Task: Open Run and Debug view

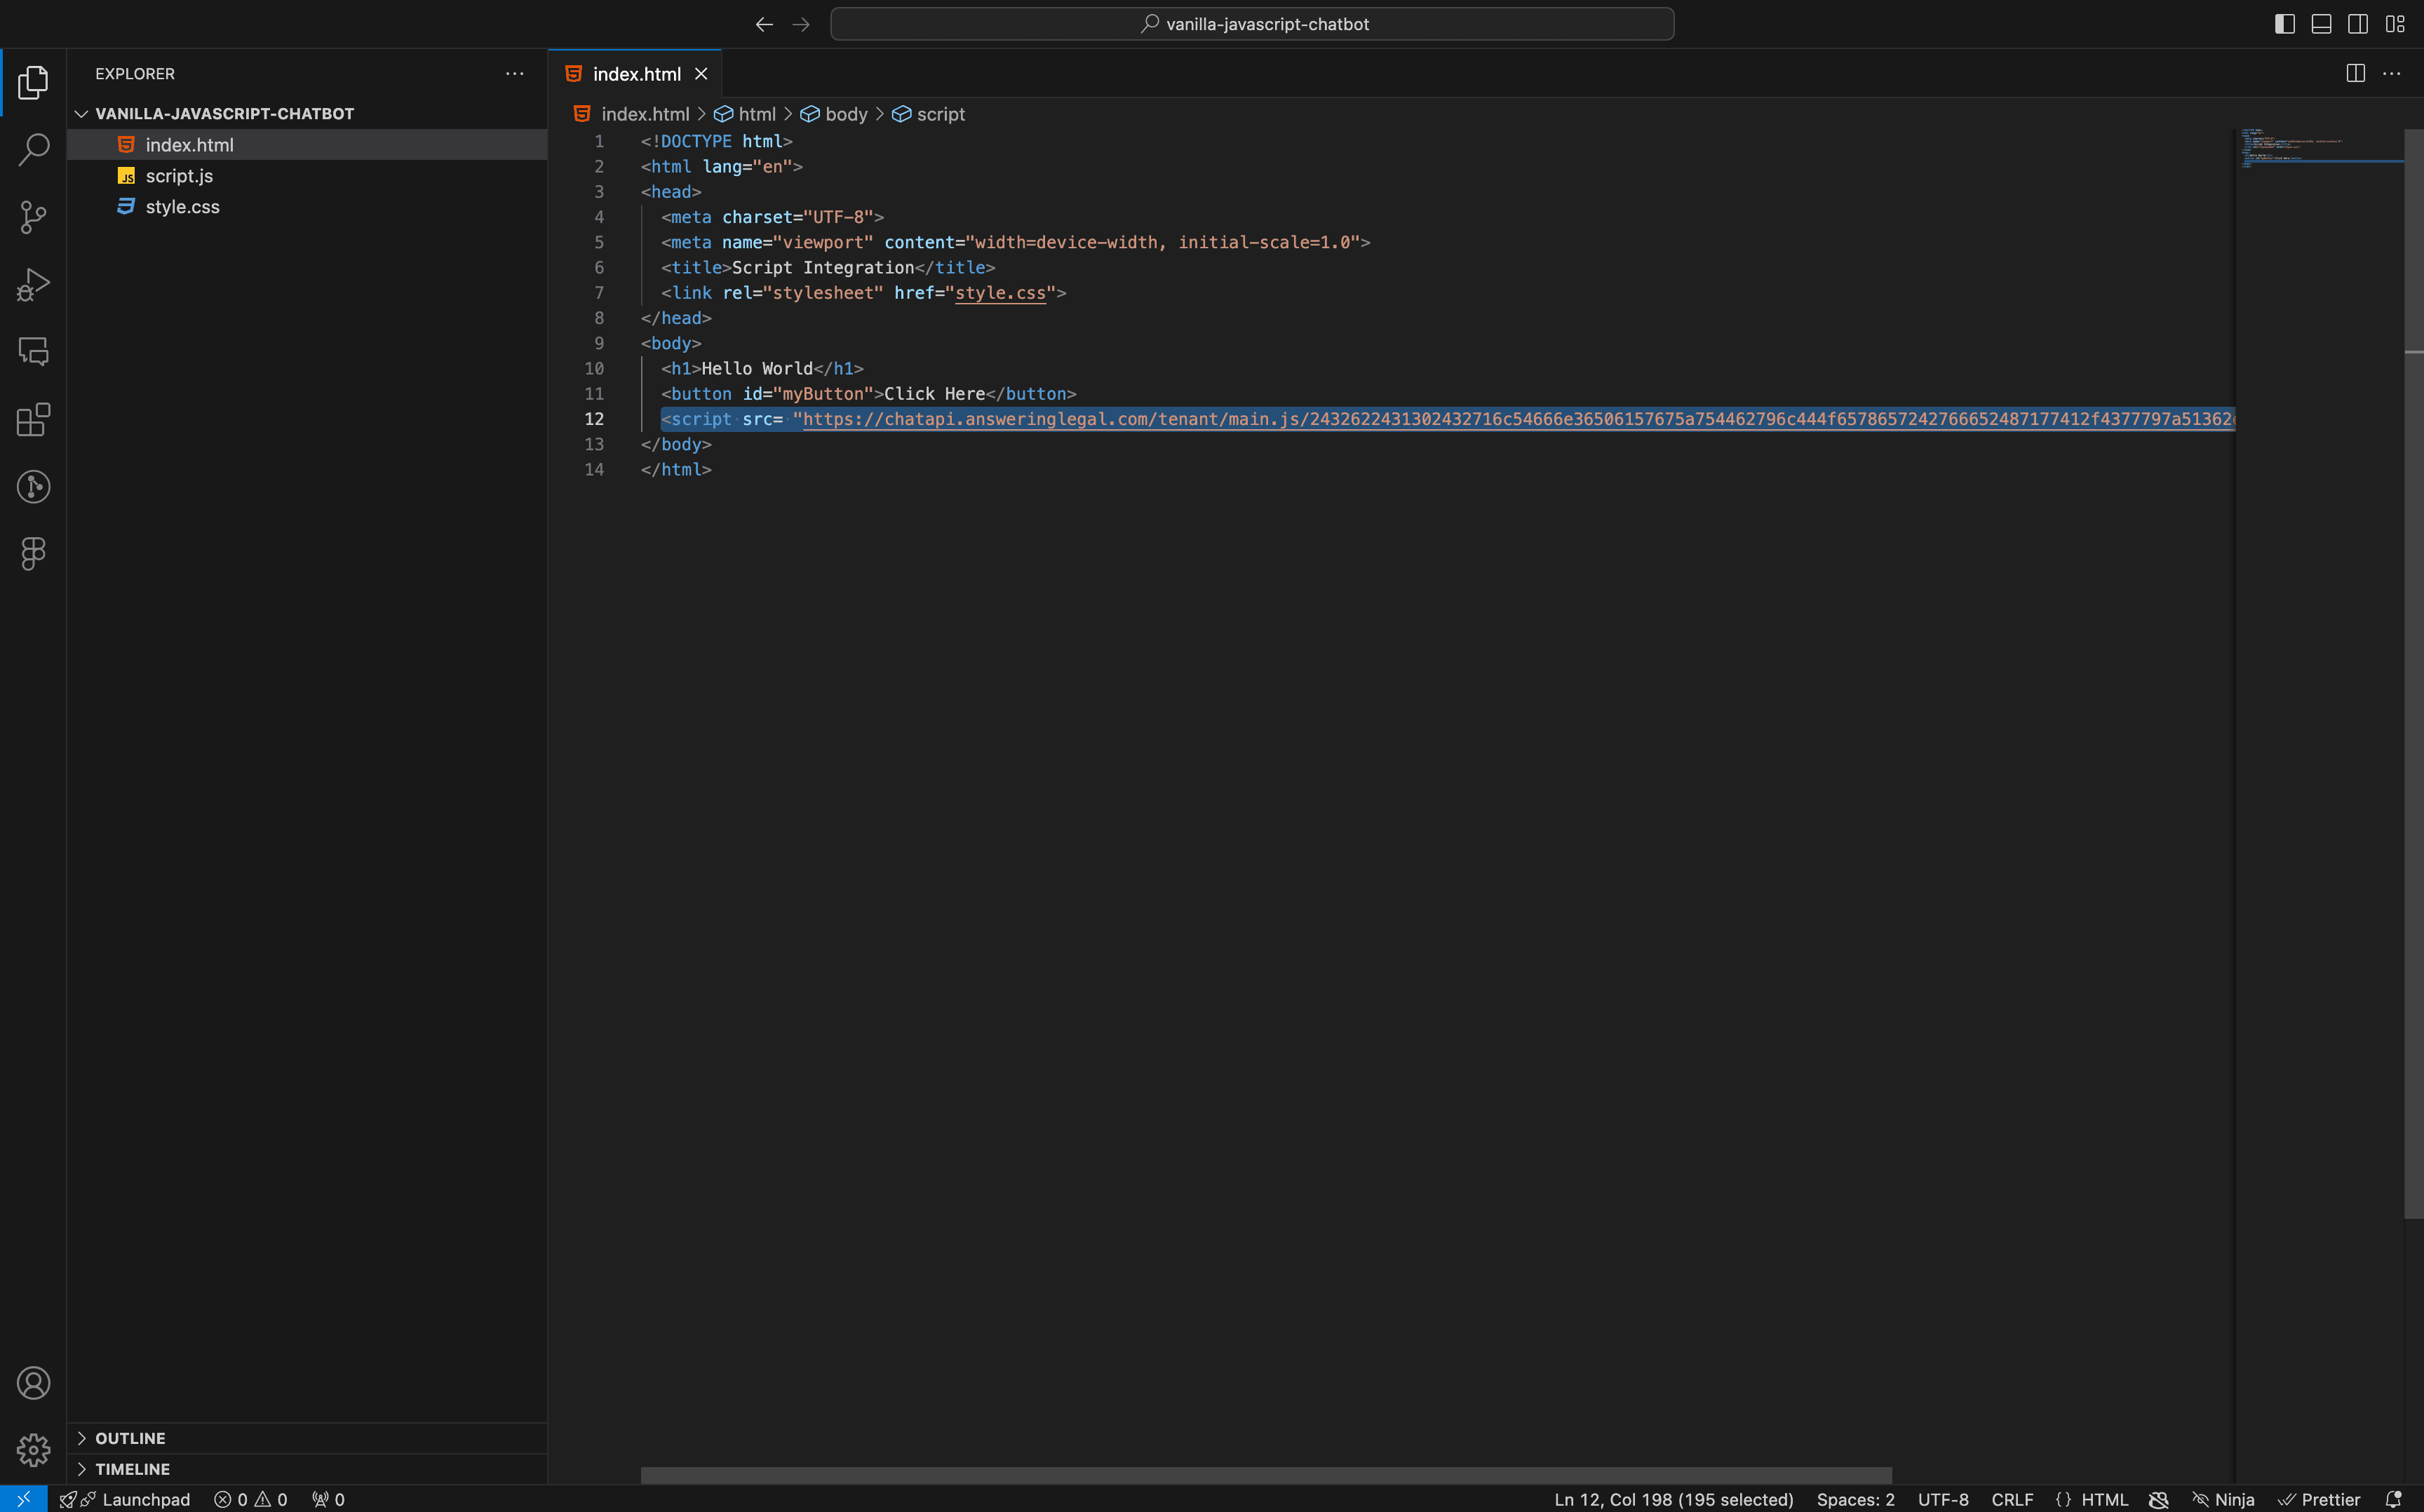Action: coord(33,285)
